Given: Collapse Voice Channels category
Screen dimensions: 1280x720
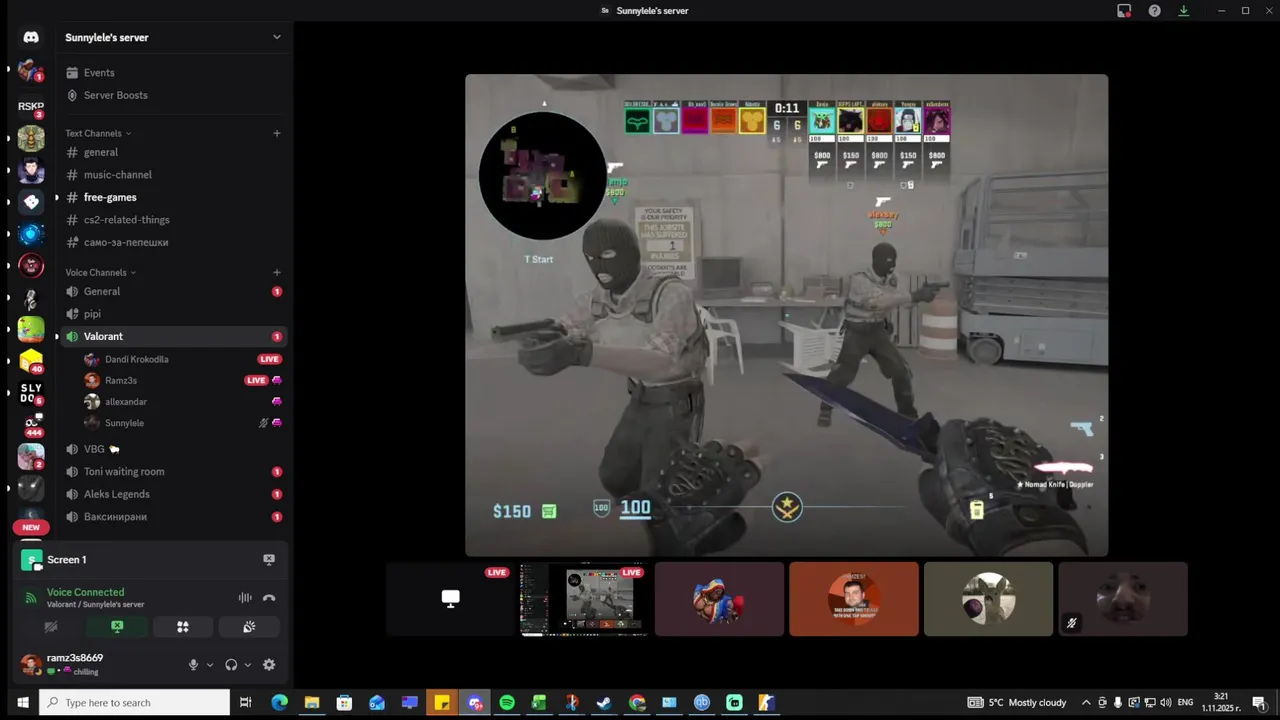Looking at the screenshot, I should (x=100, y=272).
